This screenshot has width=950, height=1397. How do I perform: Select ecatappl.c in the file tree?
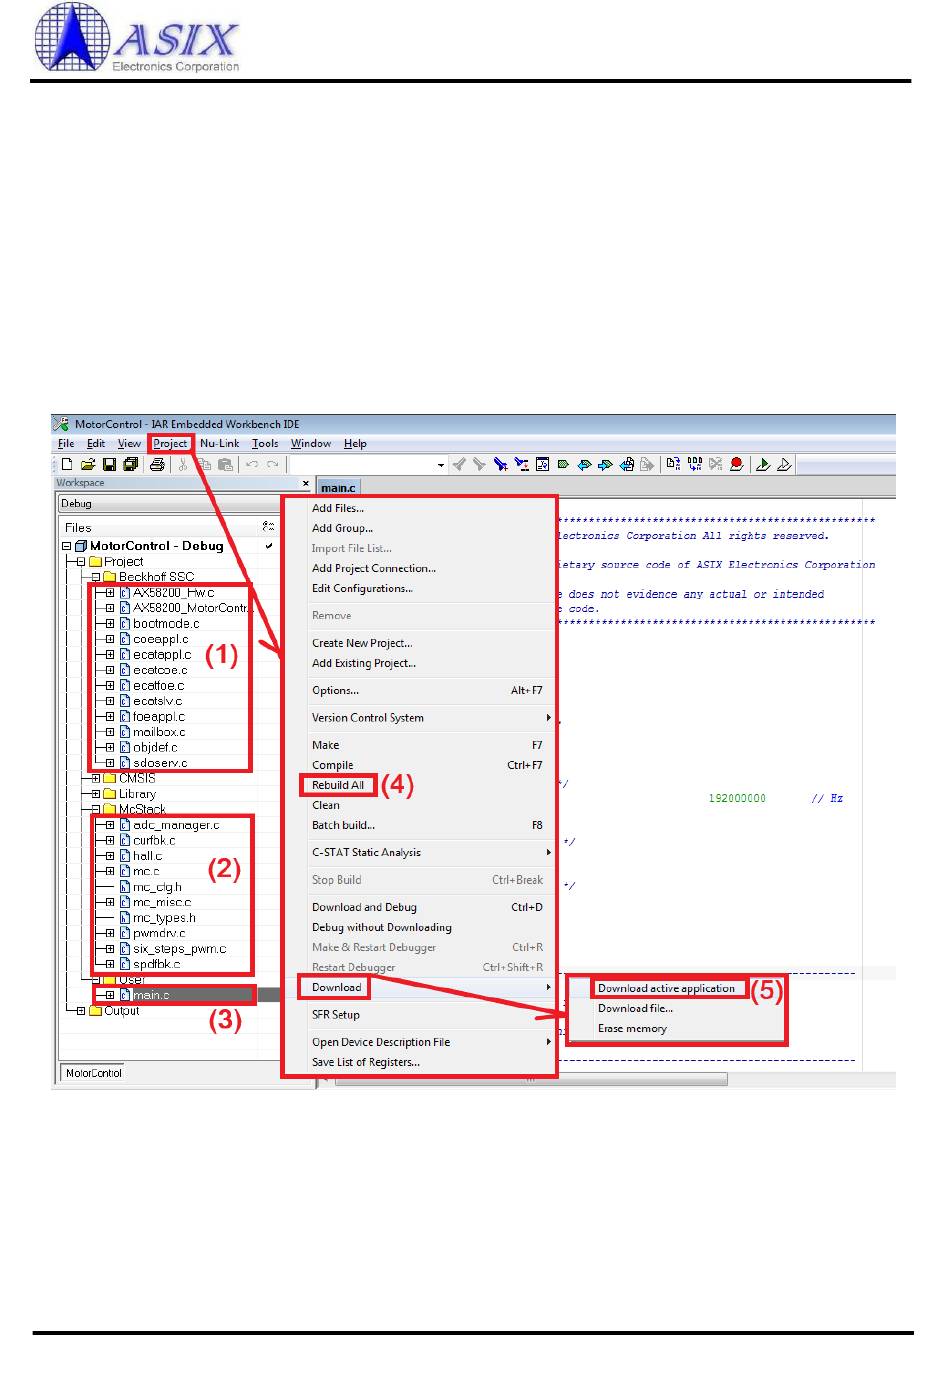point(161,655)
